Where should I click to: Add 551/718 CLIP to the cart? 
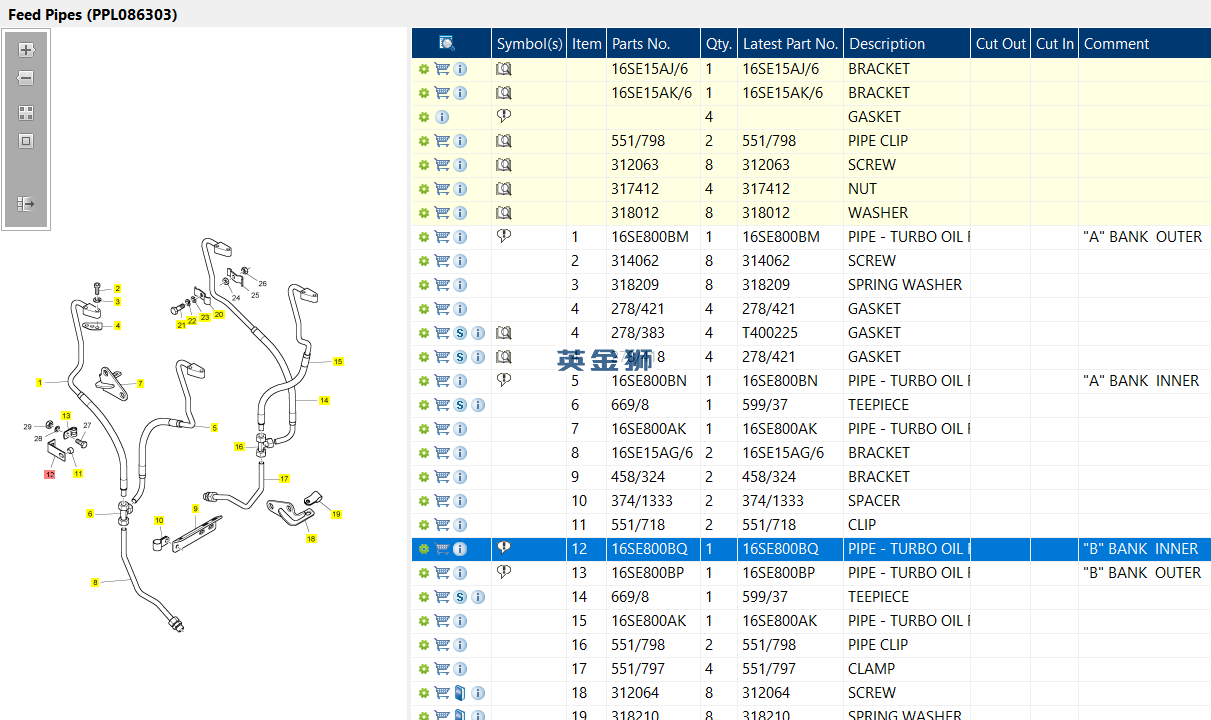tap(441, 525)
